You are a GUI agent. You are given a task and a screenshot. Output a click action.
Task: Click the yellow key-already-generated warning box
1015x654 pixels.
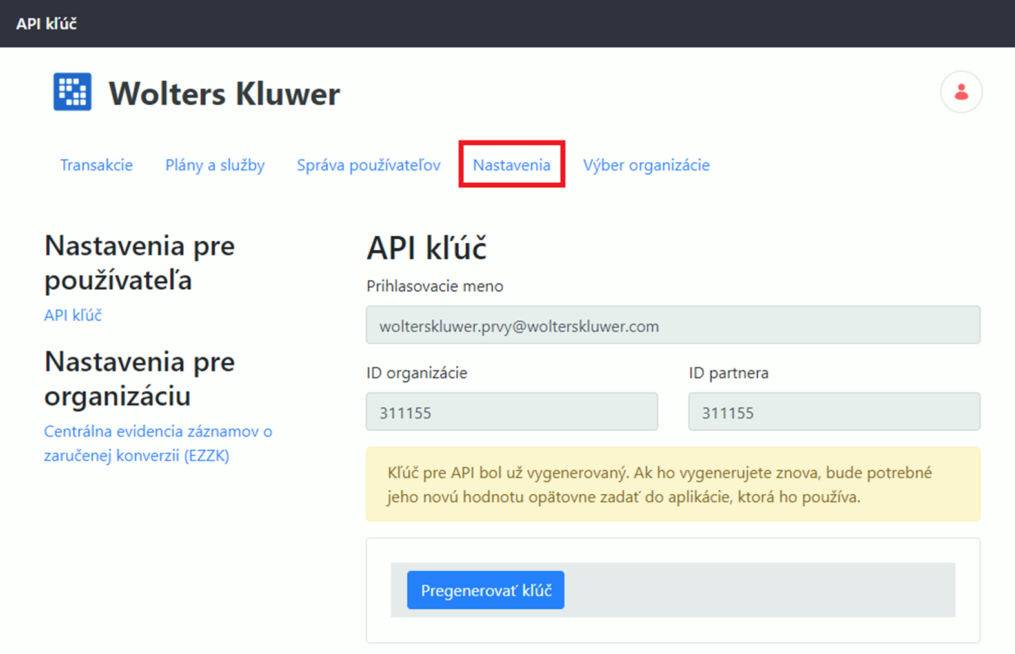click(672, 484)
